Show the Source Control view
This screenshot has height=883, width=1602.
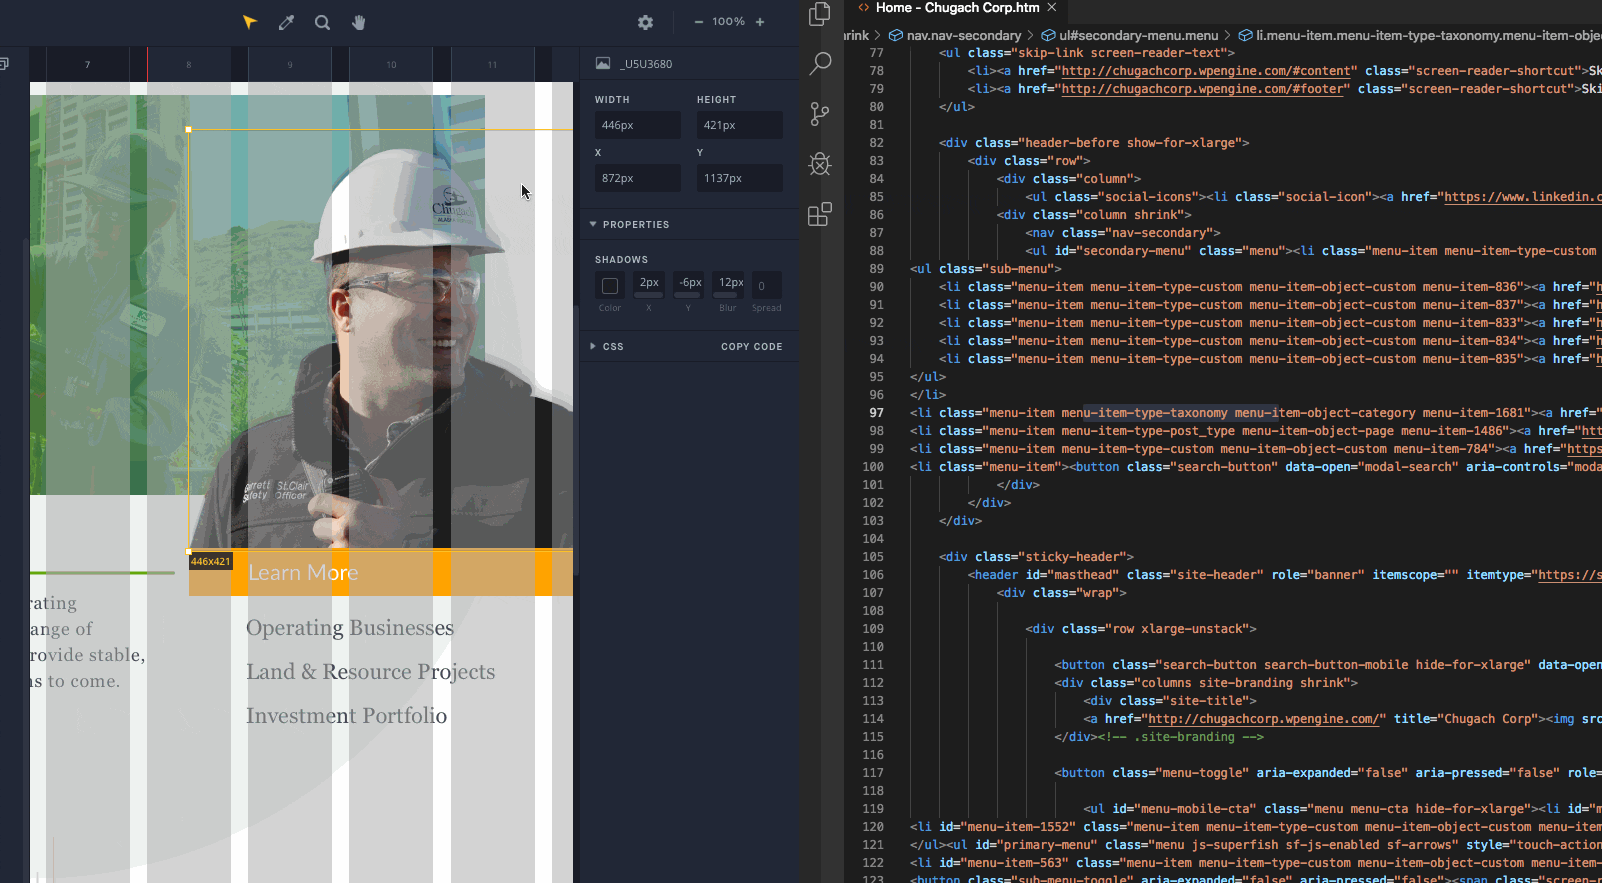(820, 114)
